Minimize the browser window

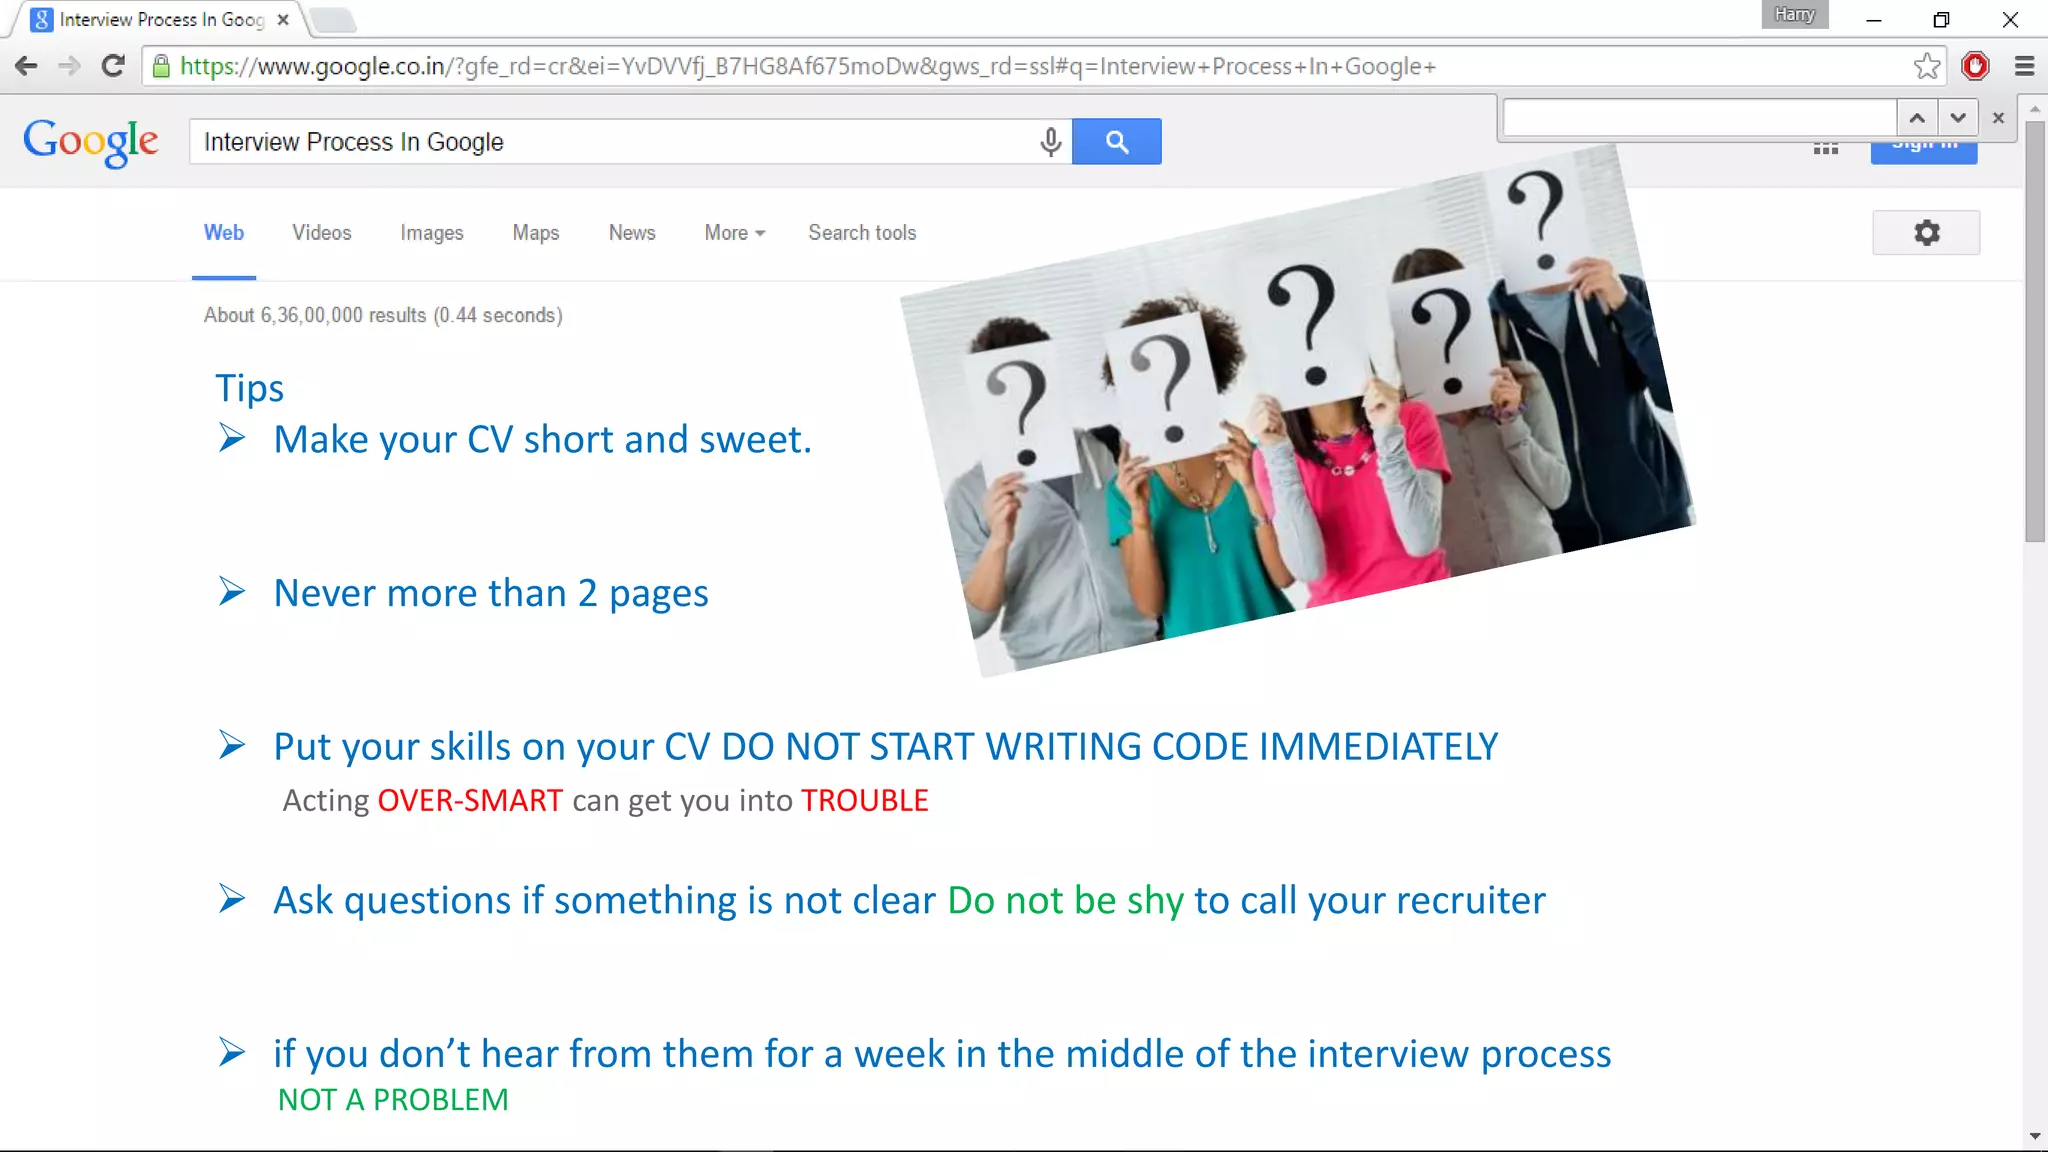pyautogui.click(x=1874, y=19)
